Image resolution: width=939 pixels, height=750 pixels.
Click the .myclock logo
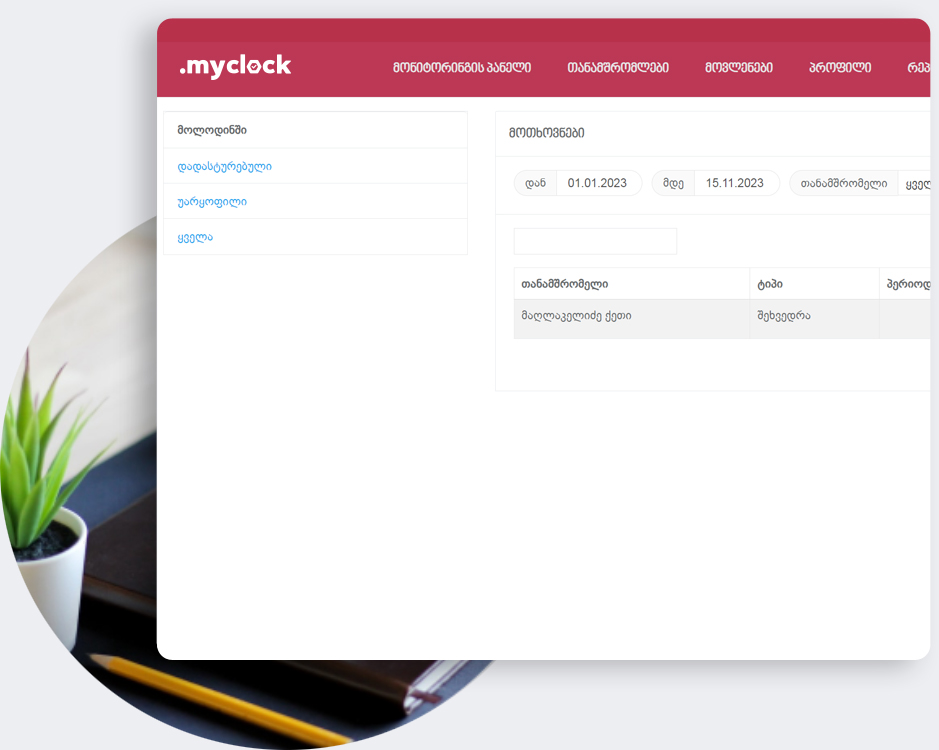(x=235, y=66)
